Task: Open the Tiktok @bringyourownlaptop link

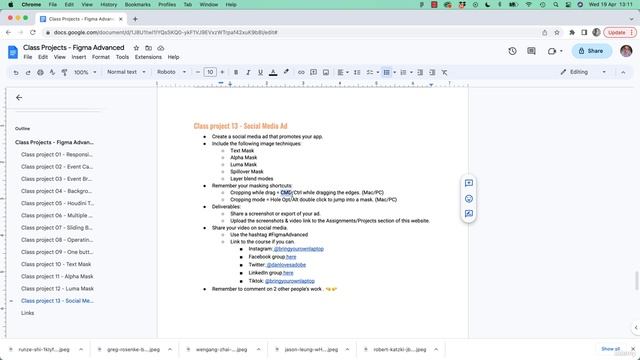Action: [290, 281]
